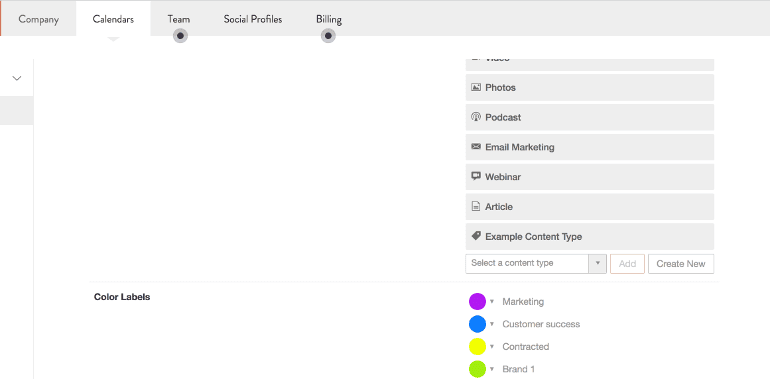Image resolution: width=770 pixels, height=379 pixels.
Task: Select the Webinar content type row
Action: tap(590, 177)
